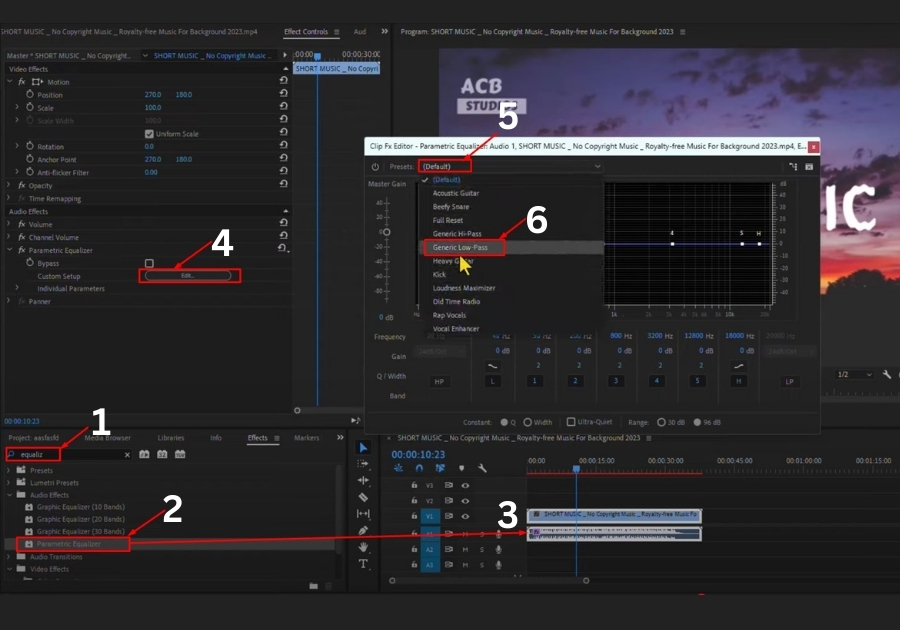Image resolution: width=900 pixels, height=630 pixels.
Task: Select the Ripple Edit tool
Action: pyautogui.click(x=363, y=480)
